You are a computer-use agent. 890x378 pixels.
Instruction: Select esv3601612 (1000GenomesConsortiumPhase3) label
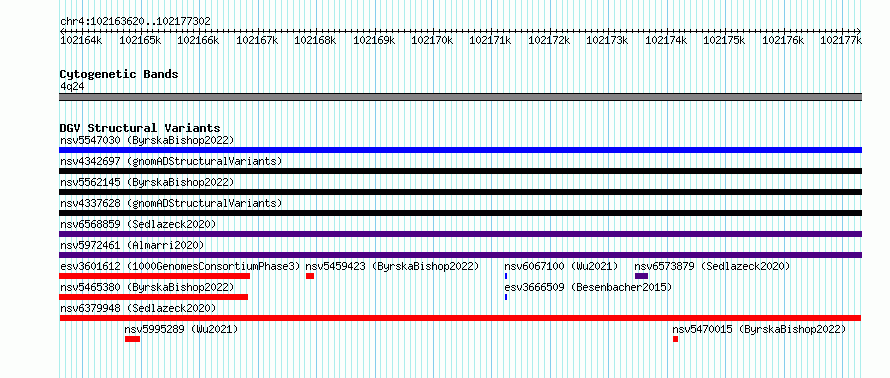pos(180,266)
